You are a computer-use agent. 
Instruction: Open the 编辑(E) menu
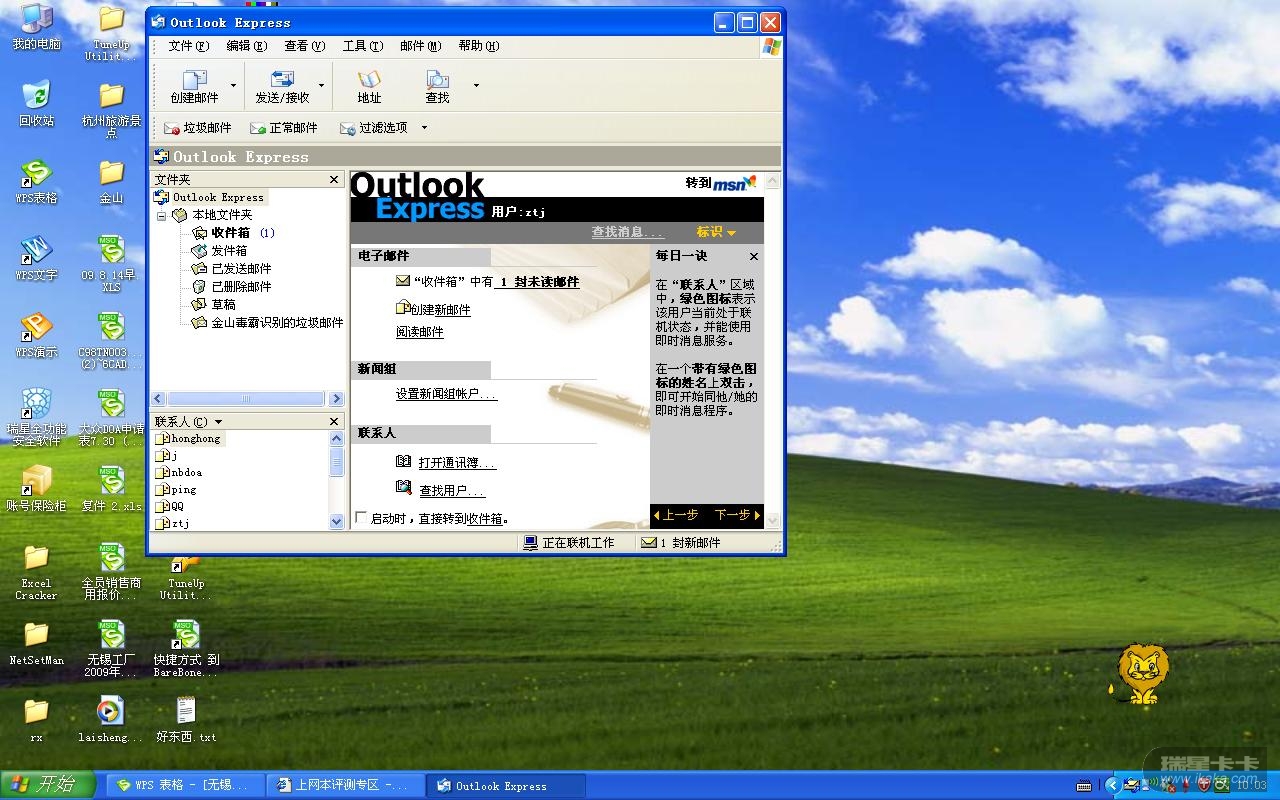(x=246, y=46)
